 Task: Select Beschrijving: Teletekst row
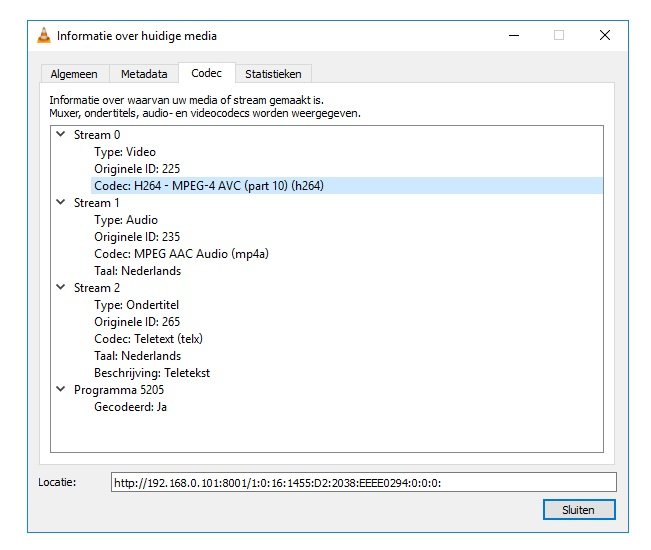(152, 373)
